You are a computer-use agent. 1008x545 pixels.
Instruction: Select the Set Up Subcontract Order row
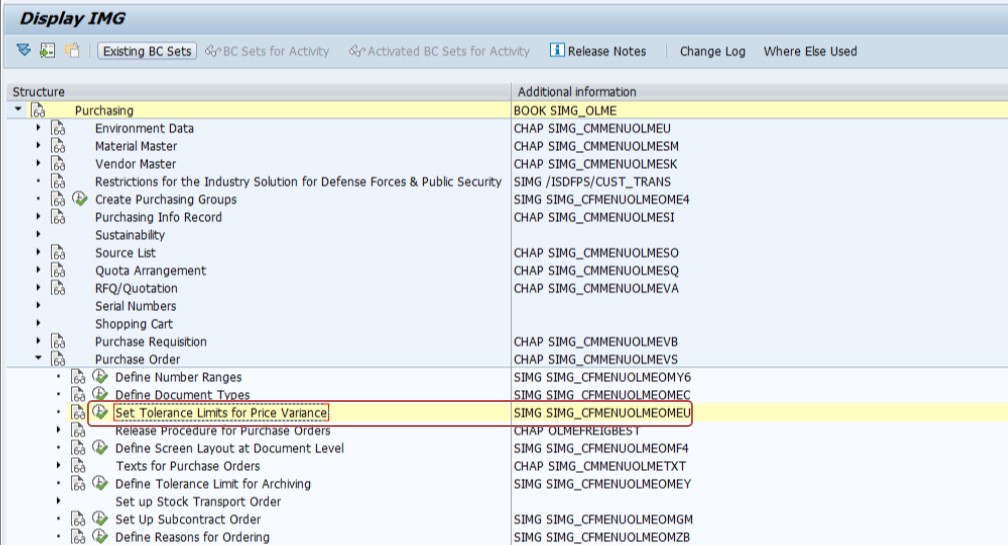(x=188, y=519)
